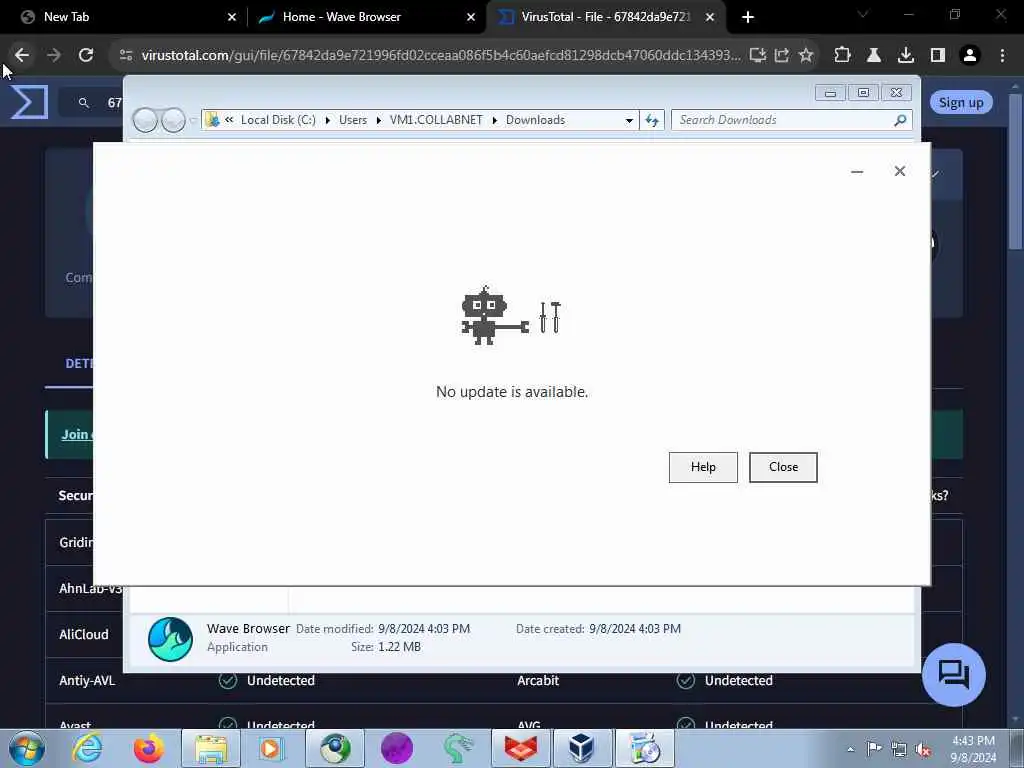
Task: Minimize the No update dialog
Action: pos(857,171)
